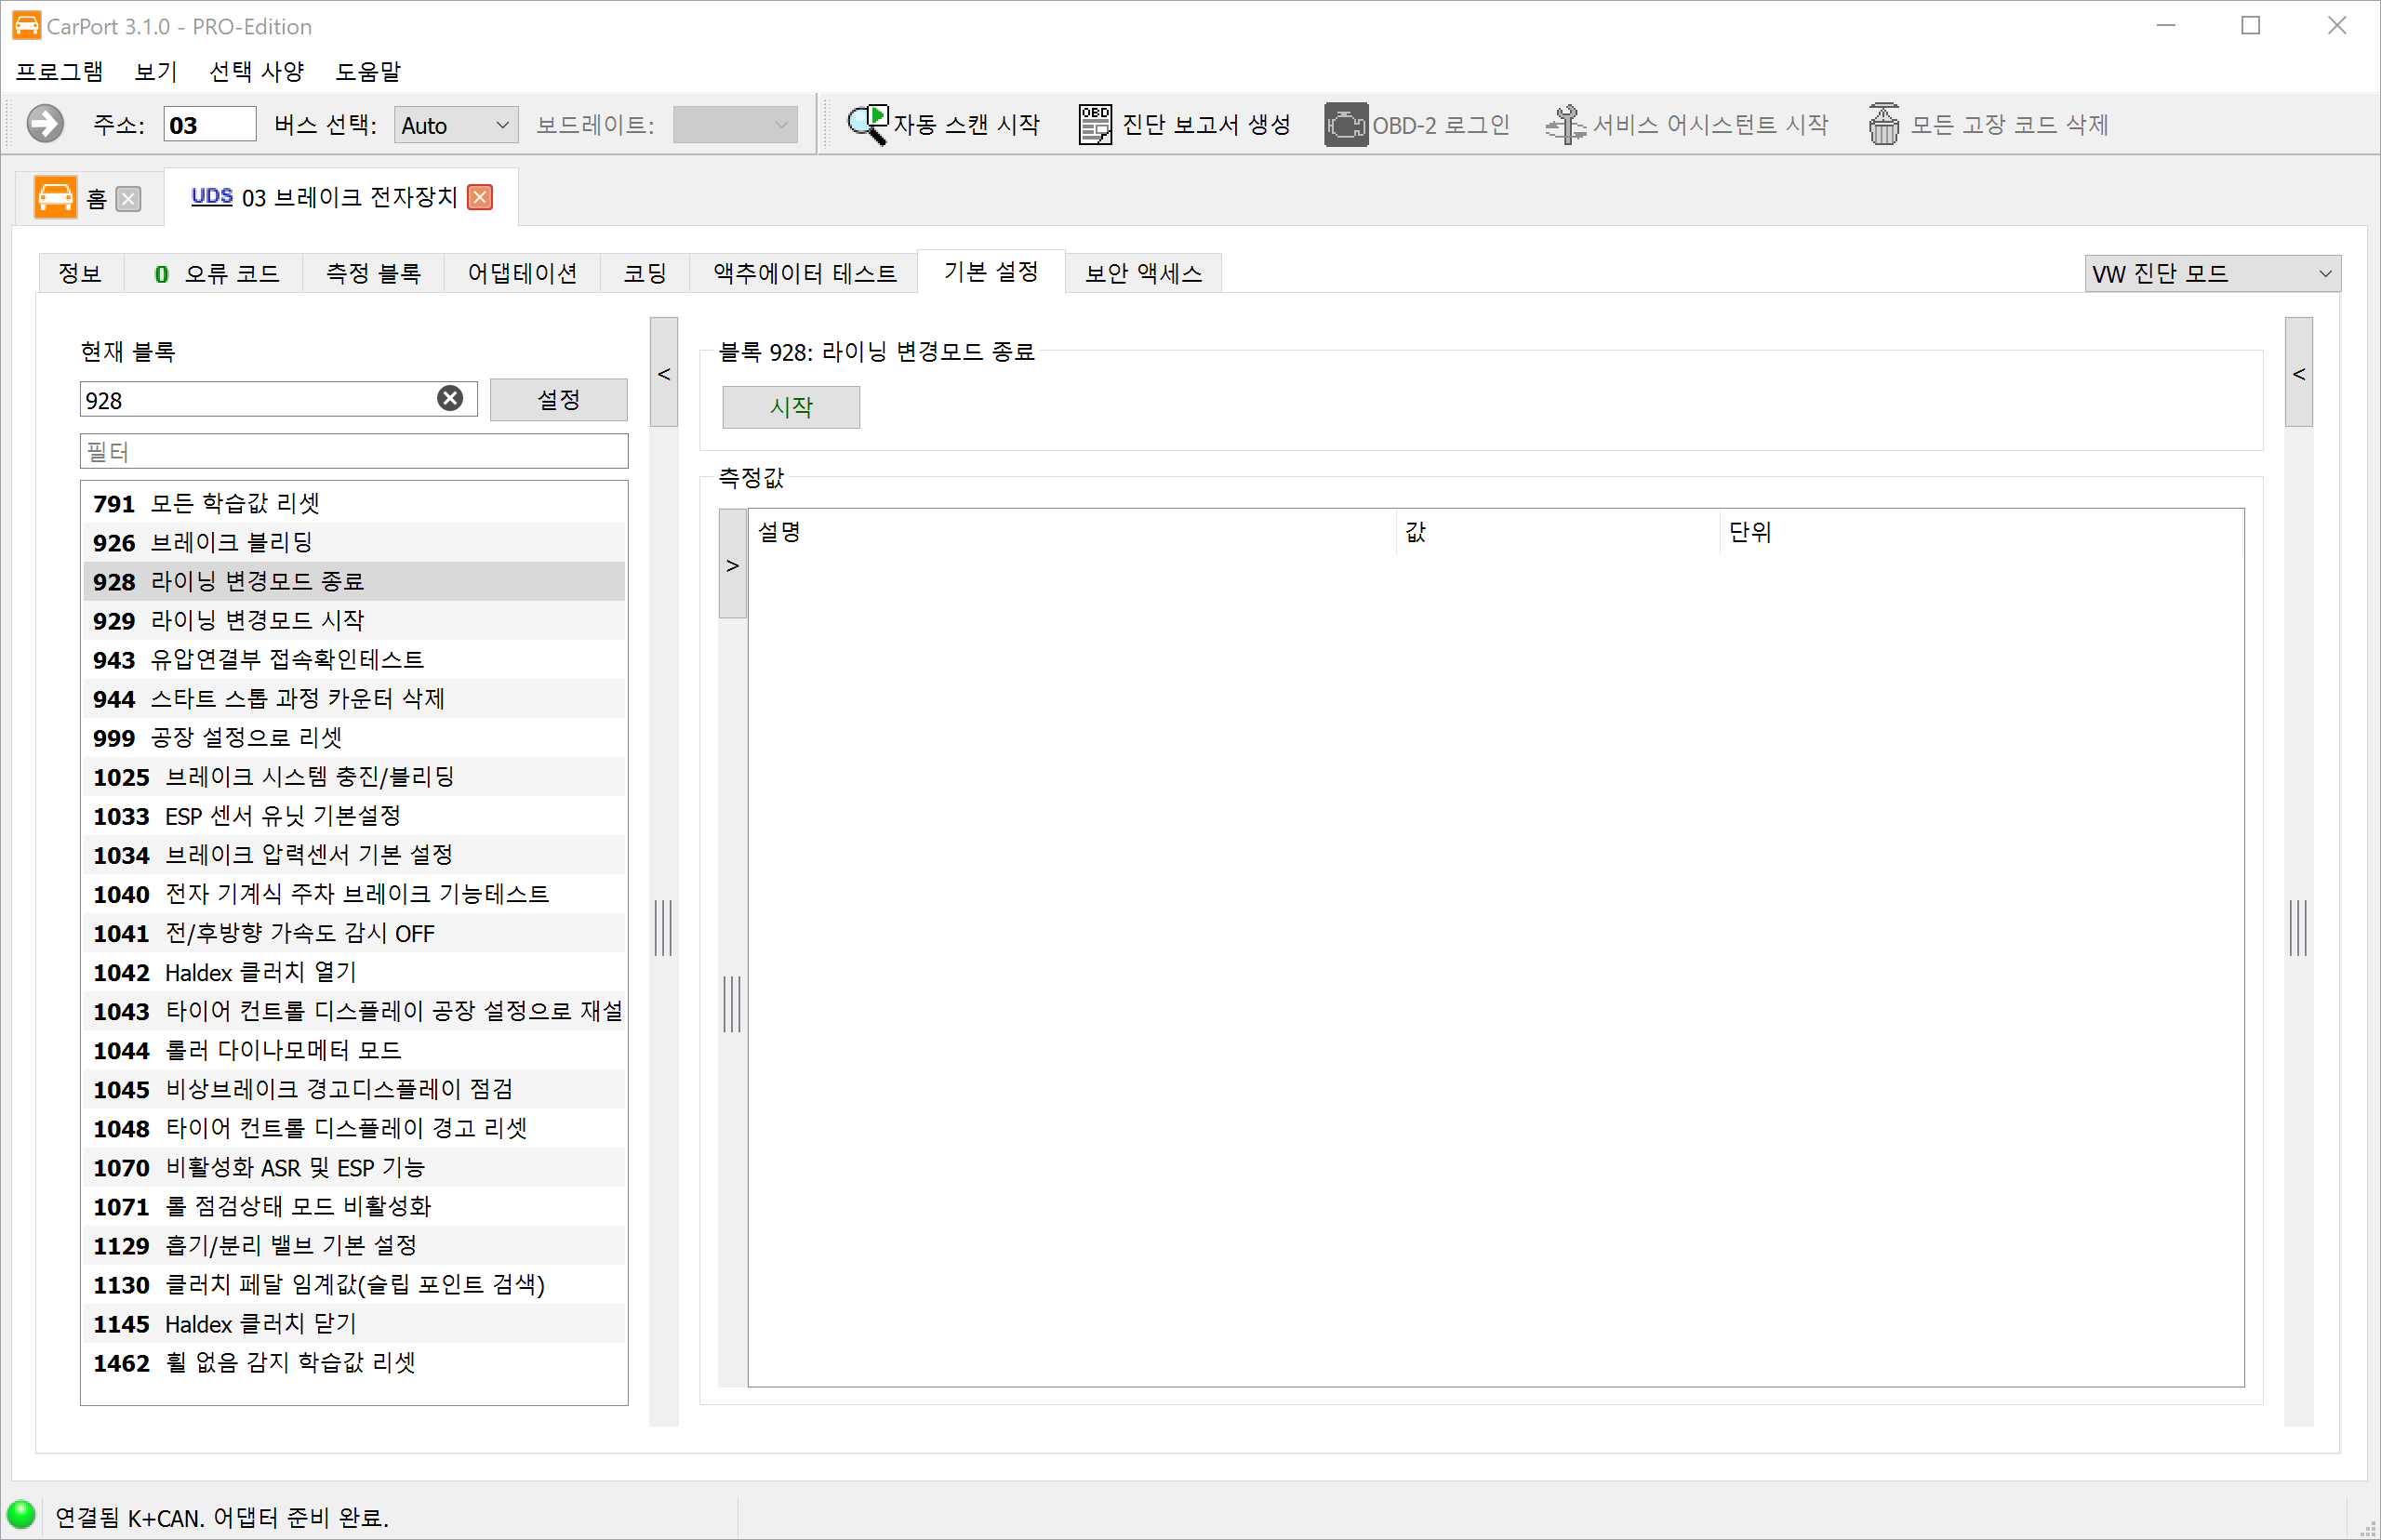The image size is (2381, 1540).
Task: Select block 1070 비활성화 ASR 및 ESP 기능
Action: pos(354,1167)
